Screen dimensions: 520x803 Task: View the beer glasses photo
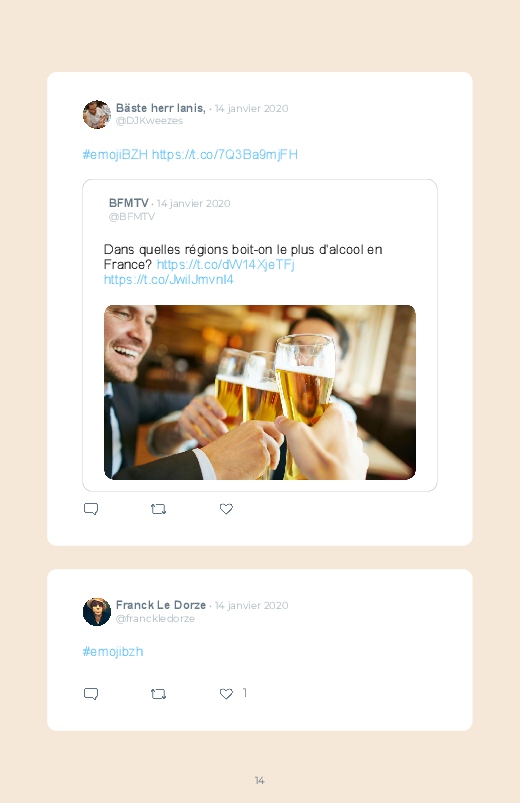[x=260, y=392]
